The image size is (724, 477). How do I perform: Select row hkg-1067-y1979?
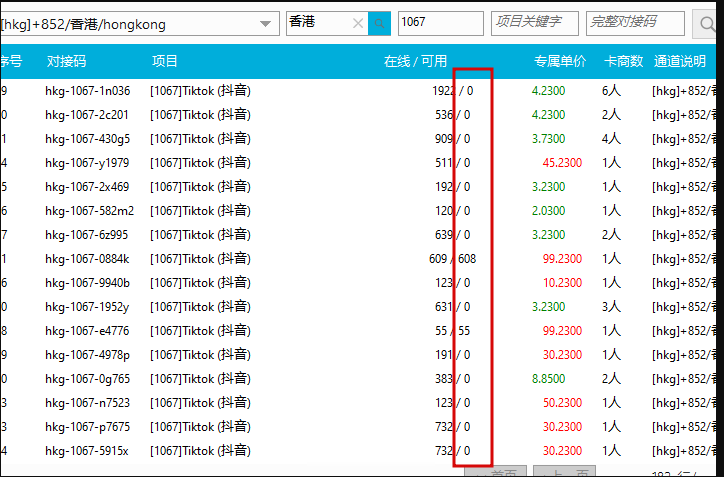point(358,163)
